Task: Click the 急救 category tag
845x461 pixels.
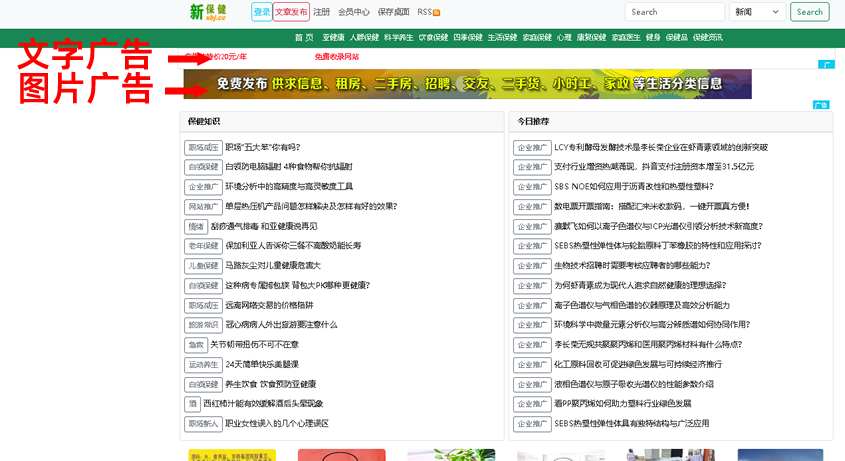Action: [195, 345]
